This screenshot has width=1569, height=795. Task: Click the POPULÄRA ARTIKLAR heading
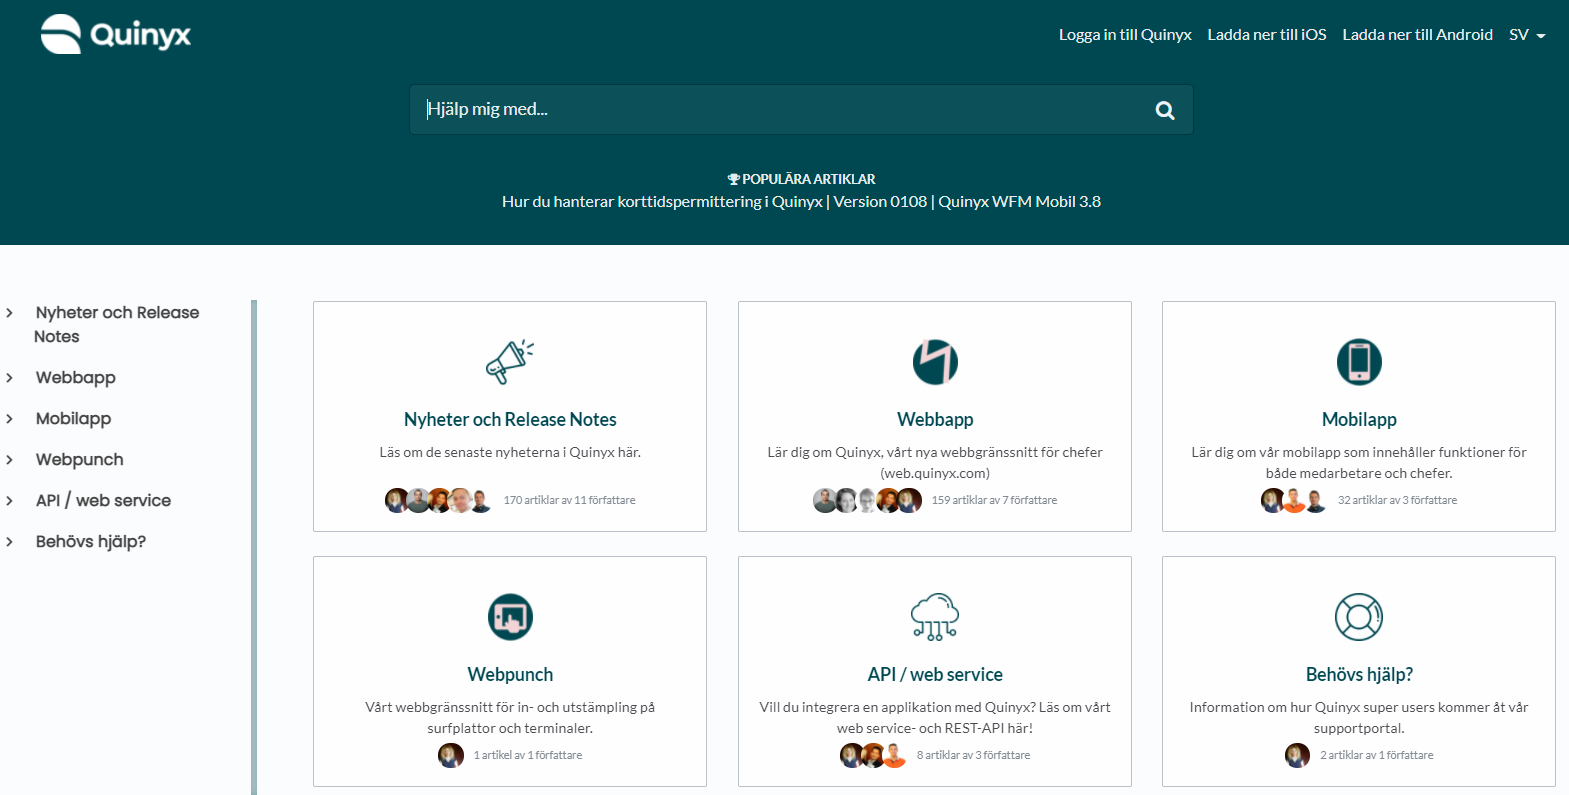pyautogui.click(x=808, y=179)
